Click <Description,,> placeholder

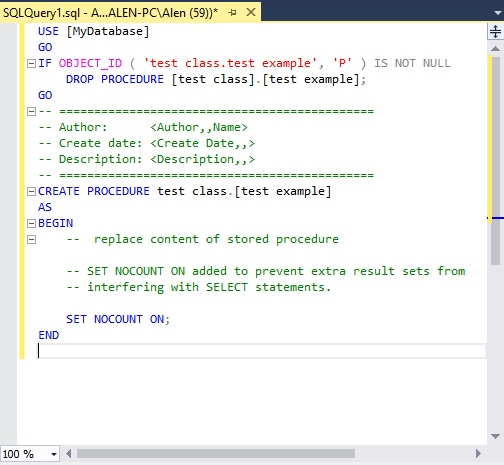[202, 159]
